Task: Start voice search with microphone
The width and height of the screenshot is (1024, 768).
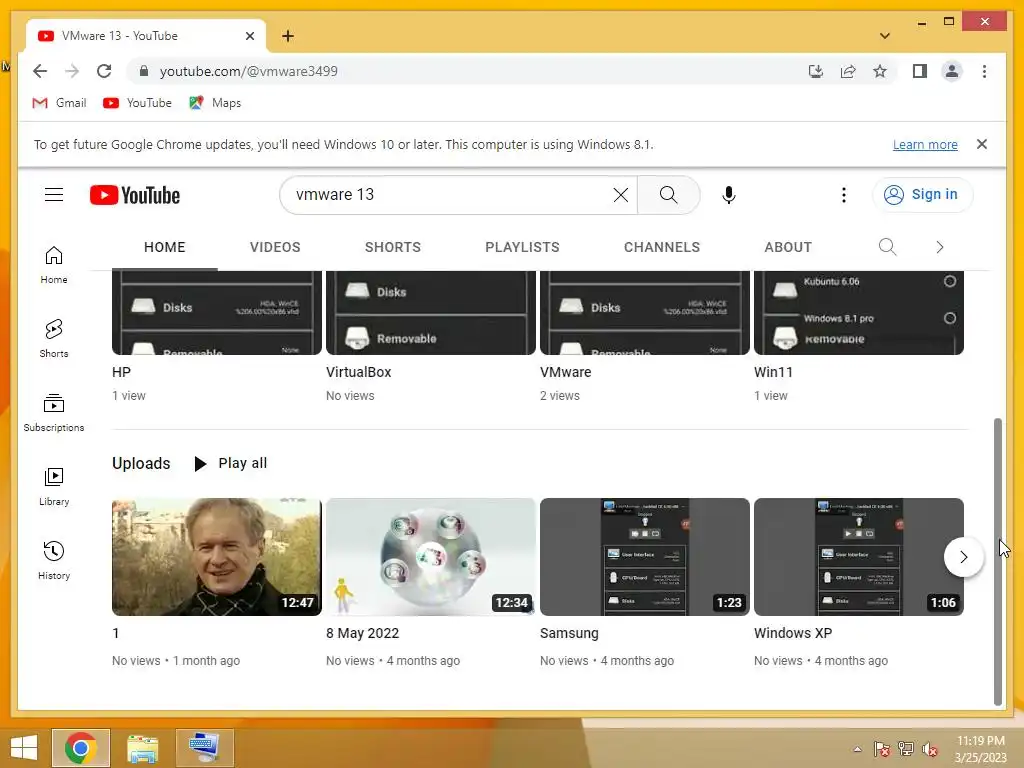Action: pyautogui.click(x=729, y=195)
